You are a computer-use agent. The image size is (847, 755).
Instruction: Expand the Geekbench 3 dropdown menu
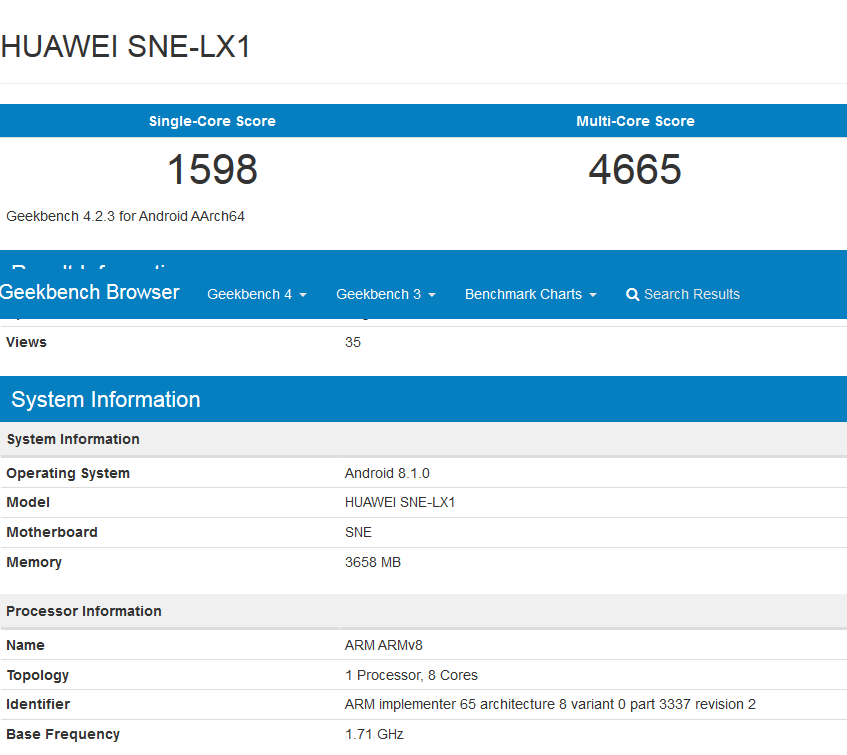click(x=385, y=294)
